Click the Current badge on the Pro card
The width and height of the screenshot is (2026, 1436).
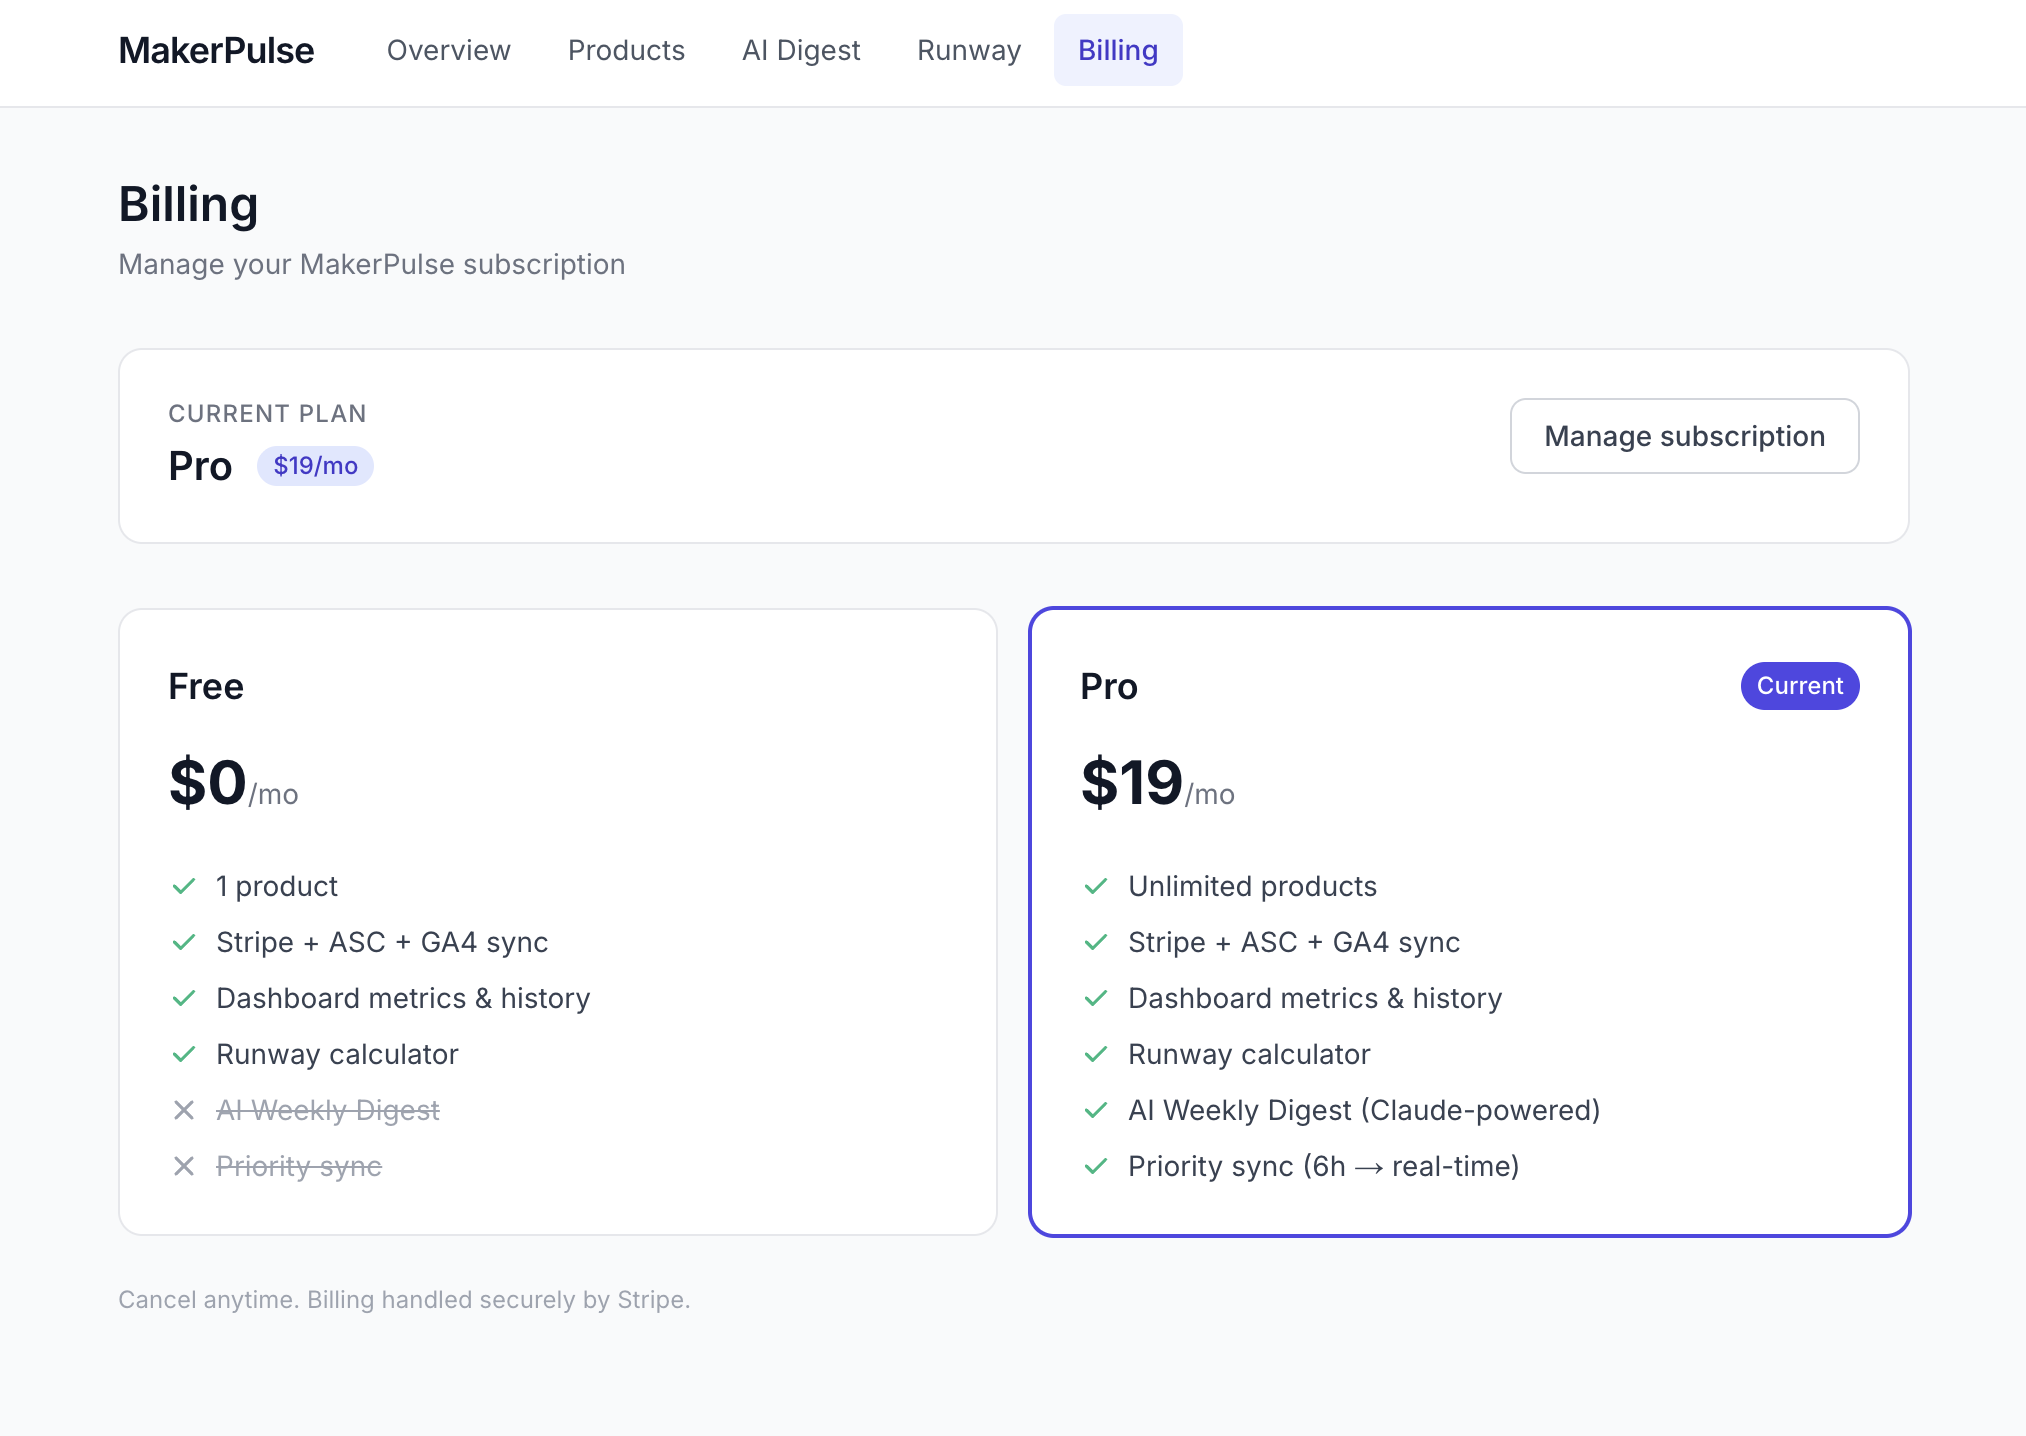(x=1799, y=686)
